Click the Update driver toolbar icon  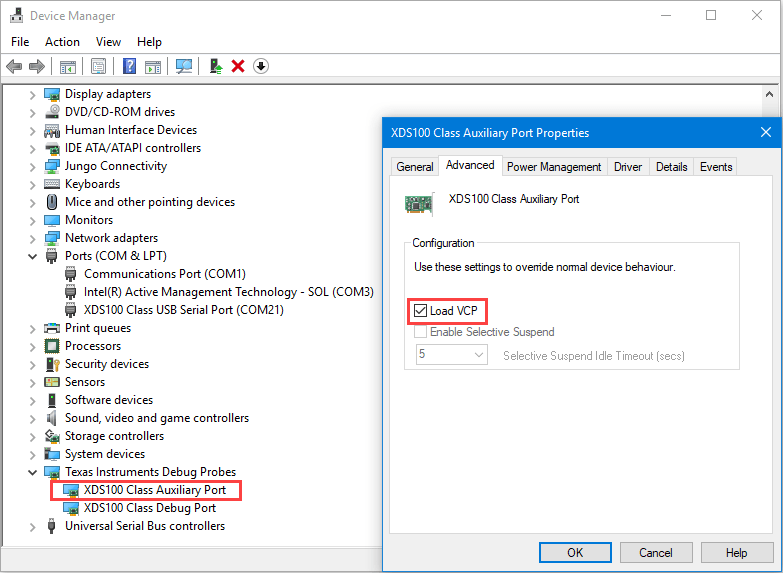[216, 66]
